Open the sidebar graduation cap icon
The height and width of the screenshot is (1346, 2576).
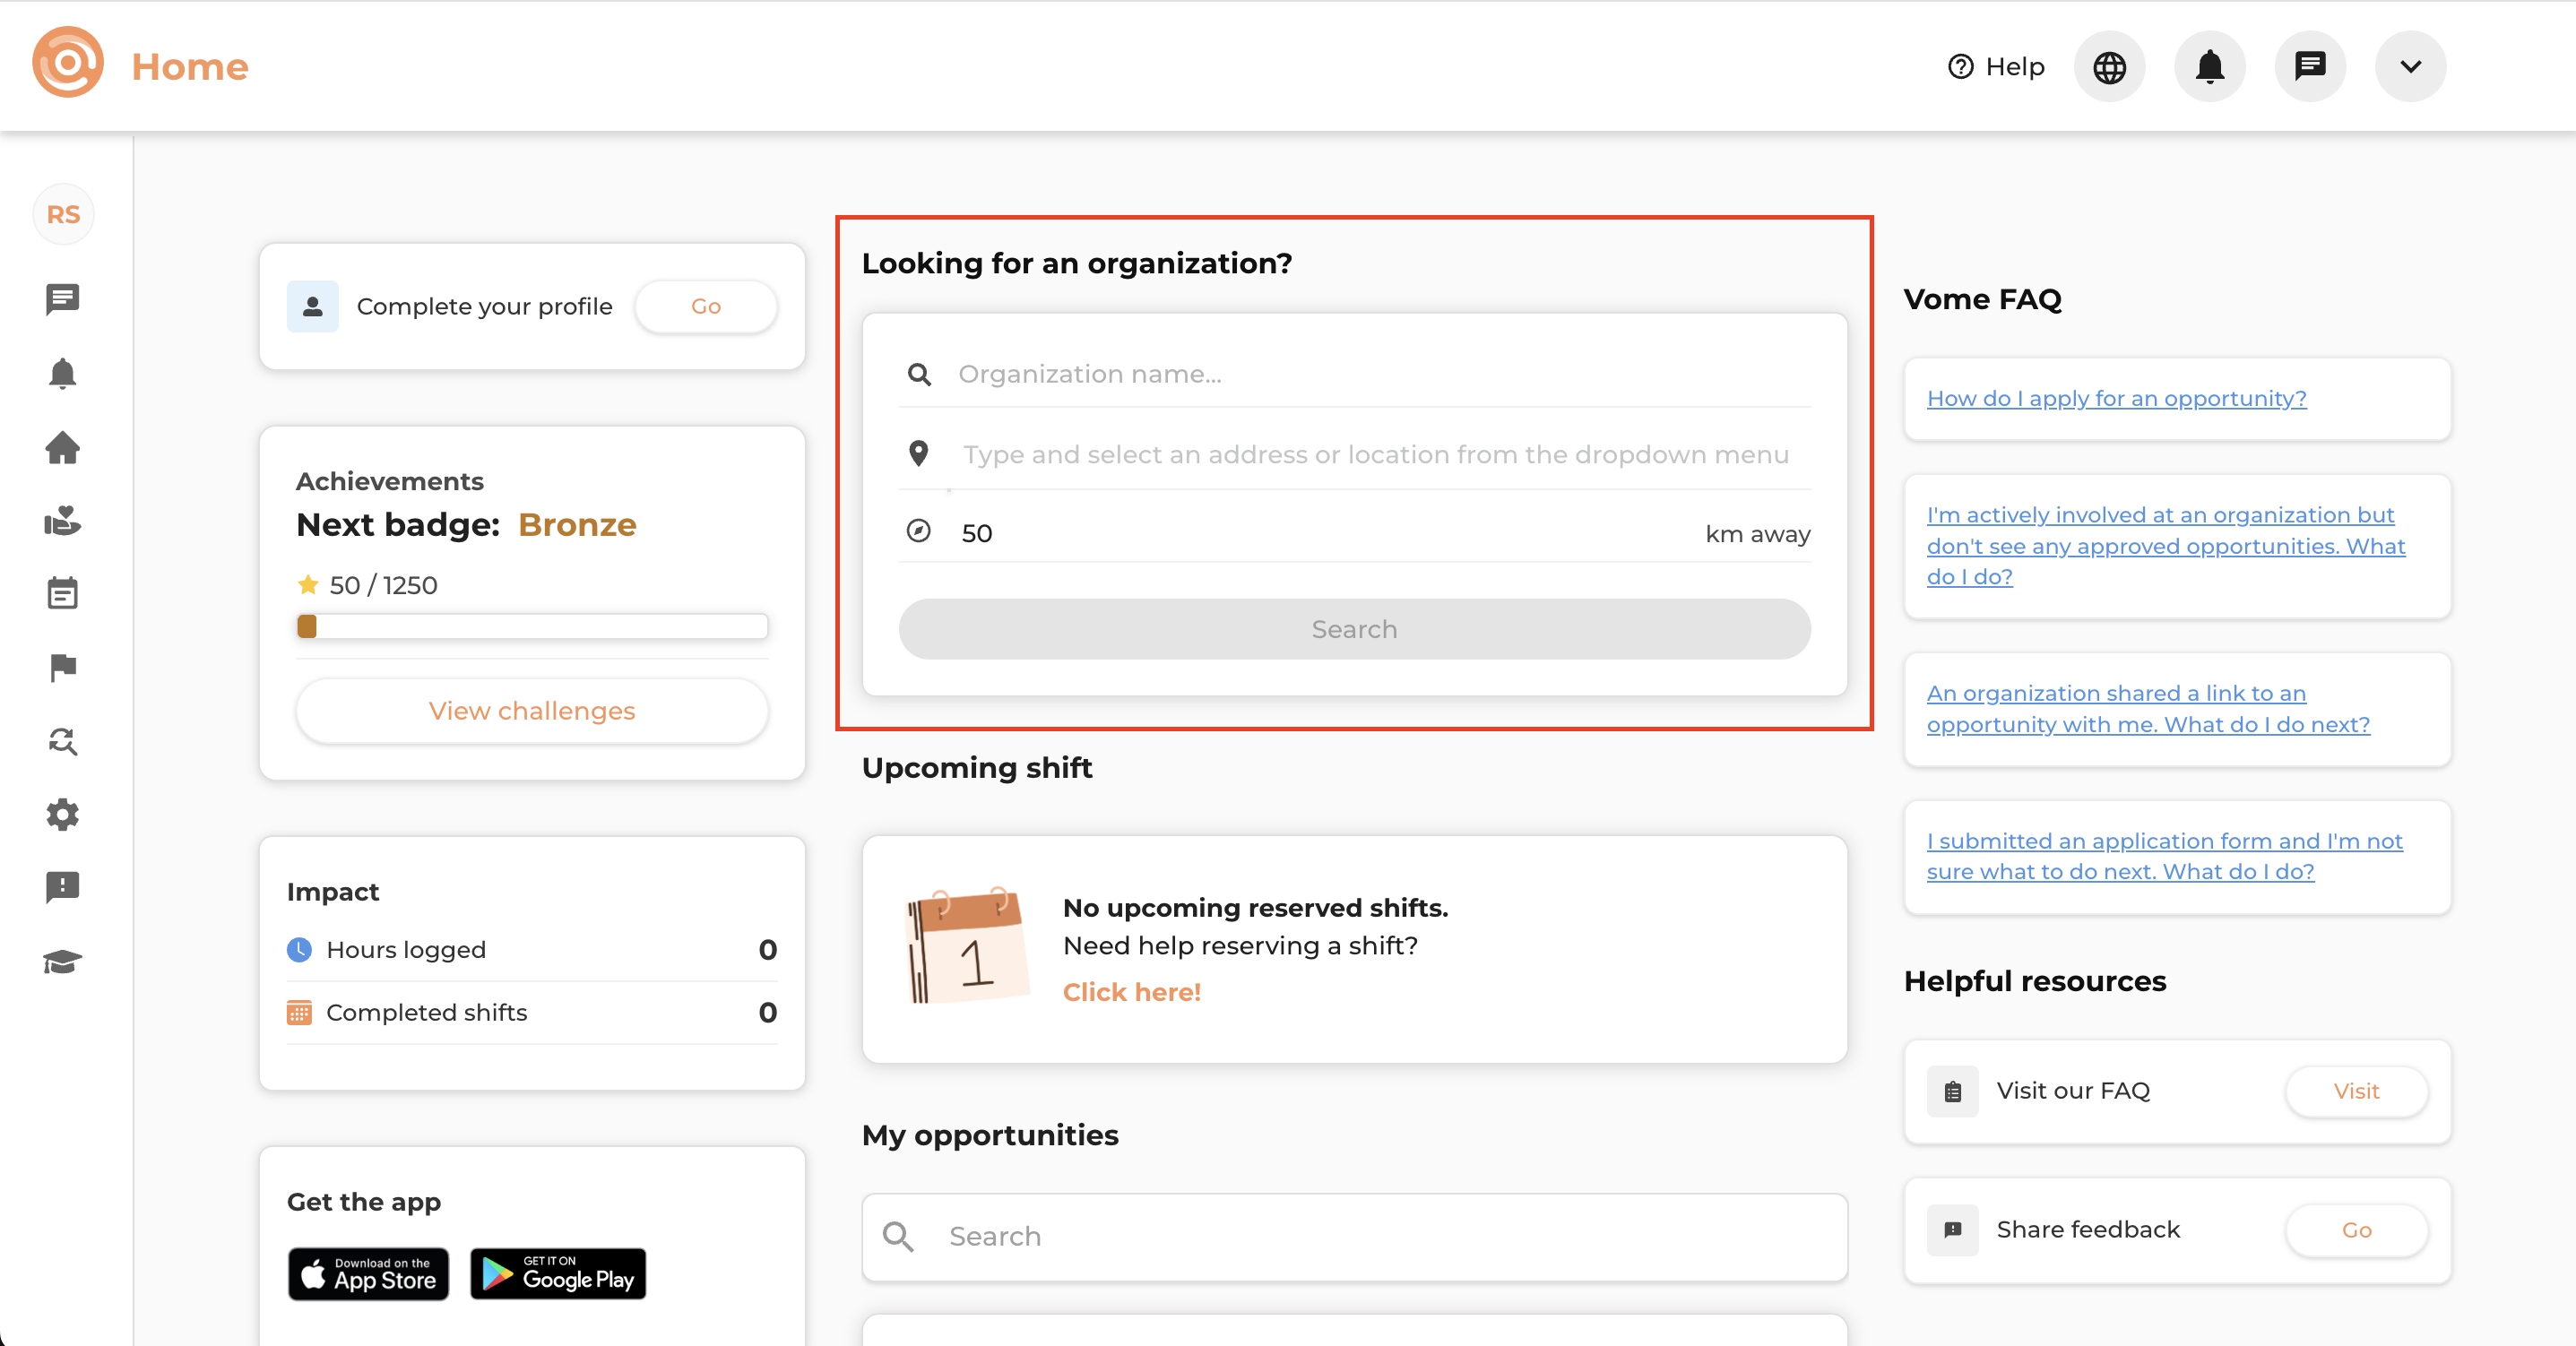[63, 961]
